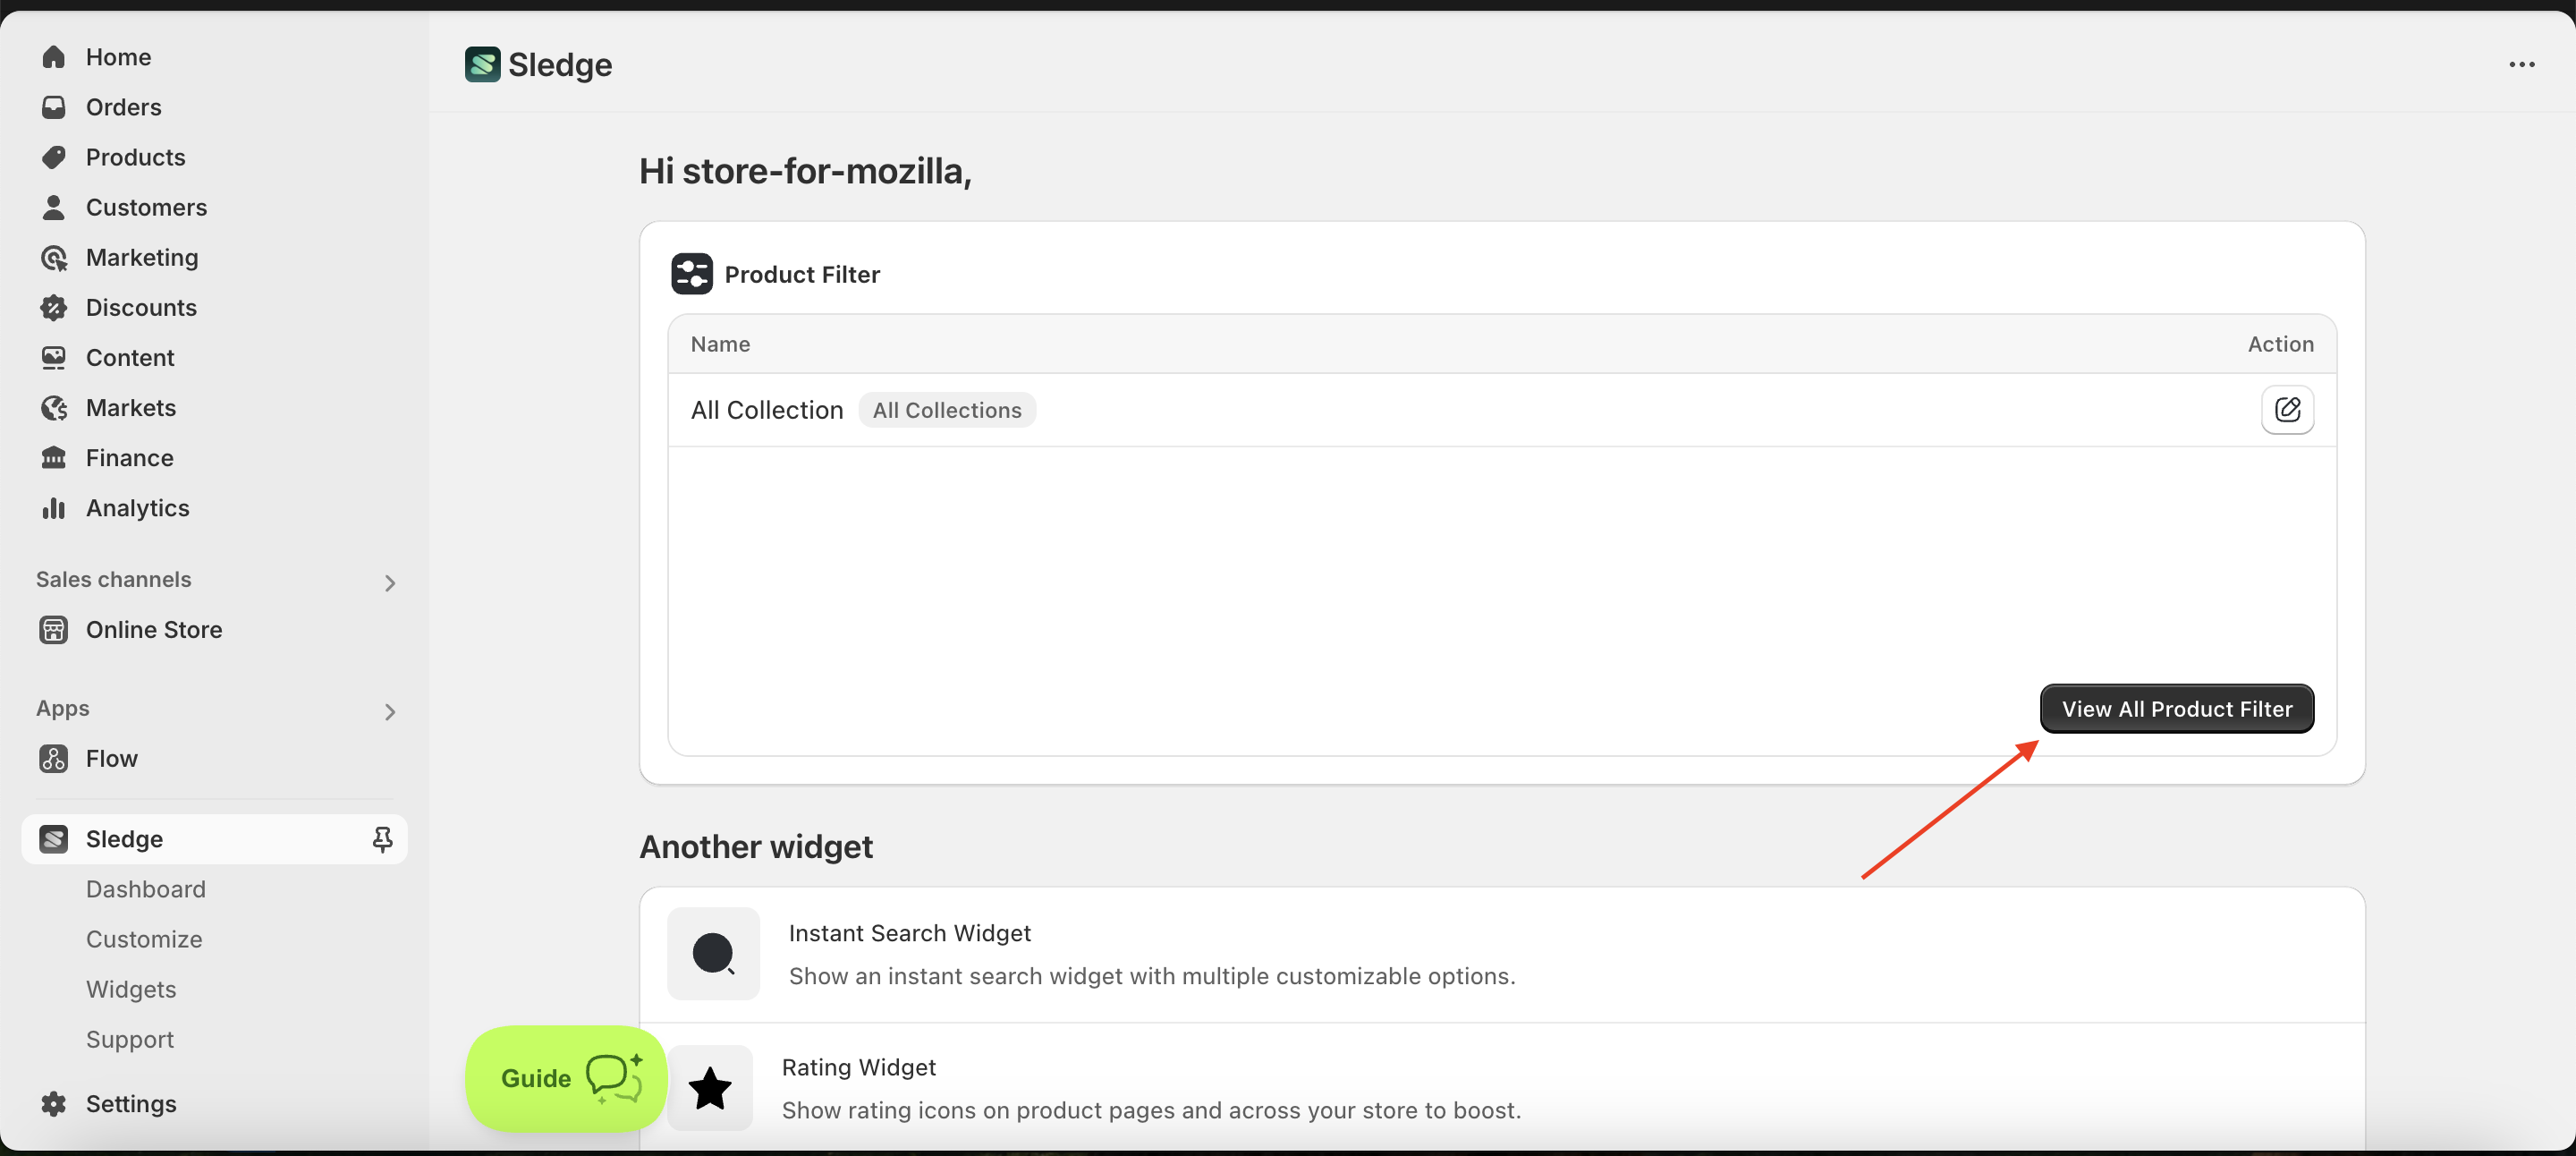Open the Flow app

(111, 759)
